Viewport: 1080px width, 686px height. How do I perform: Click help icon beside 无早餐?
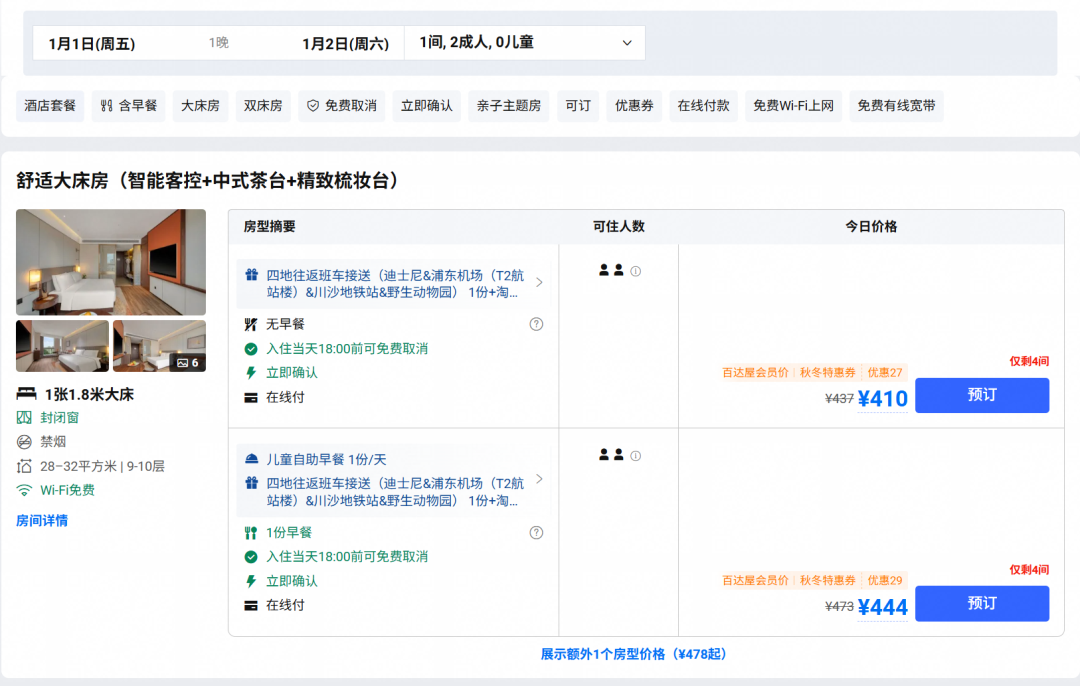tap(536, 324)
